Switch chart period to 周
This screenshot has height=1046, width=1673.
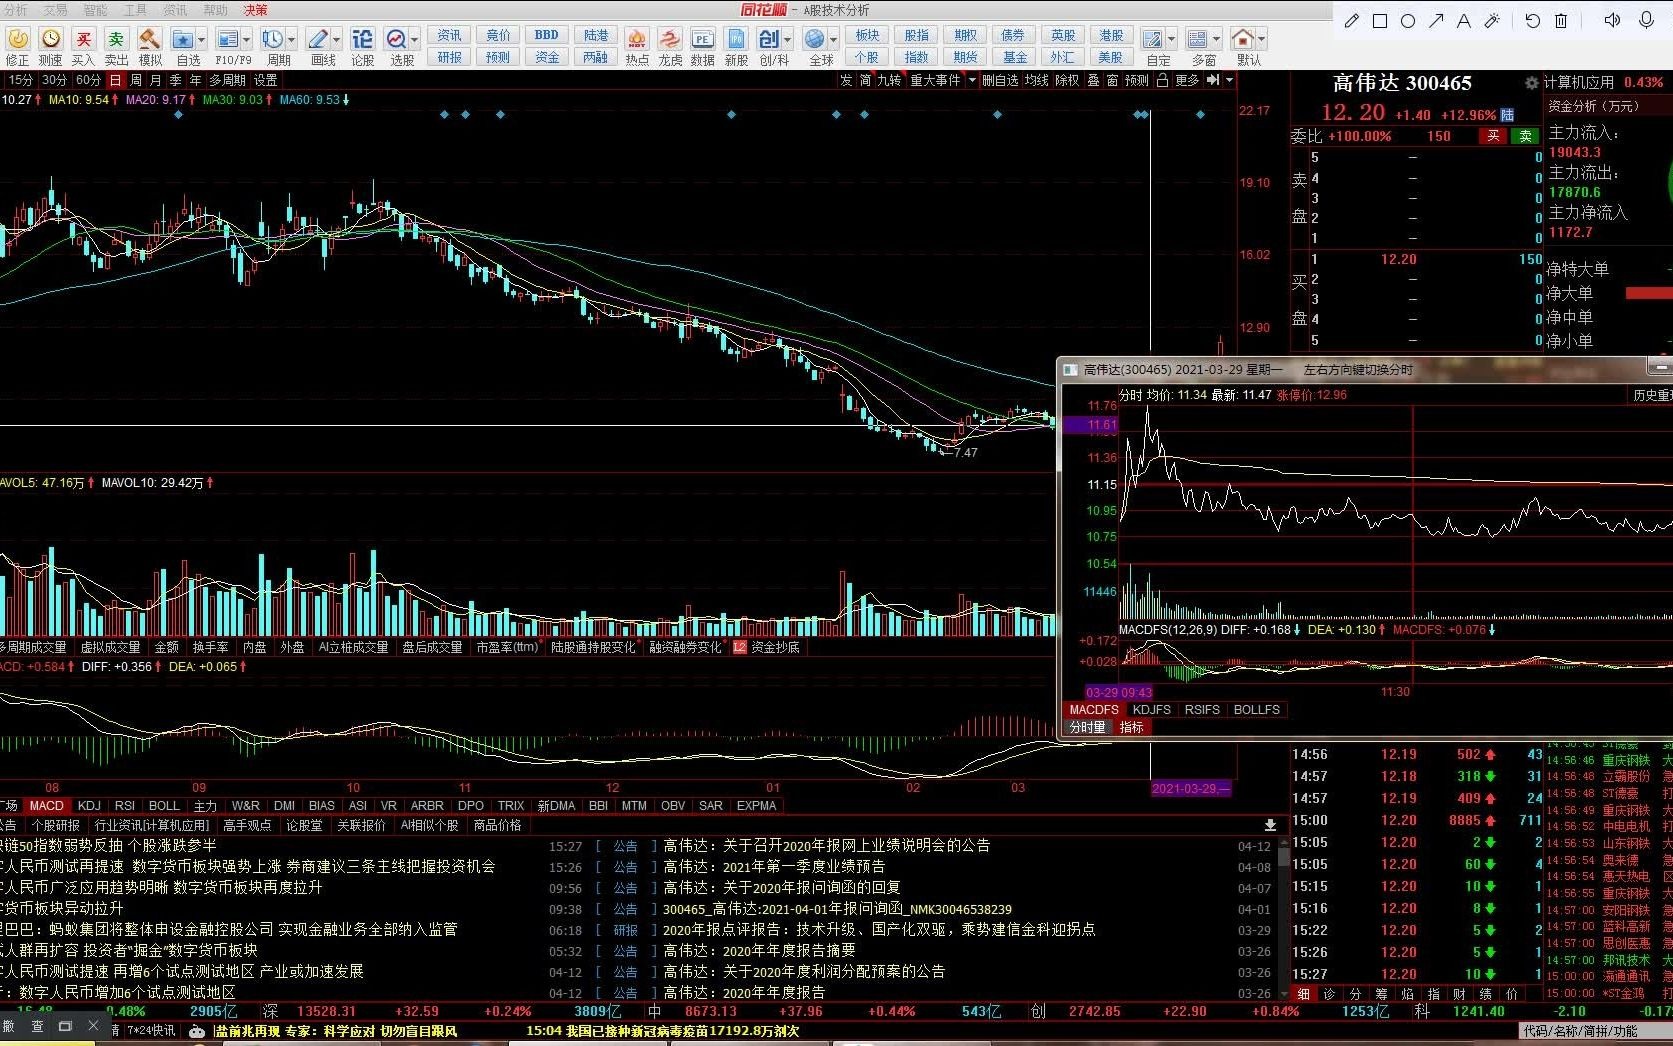click(x=136, y=80)
